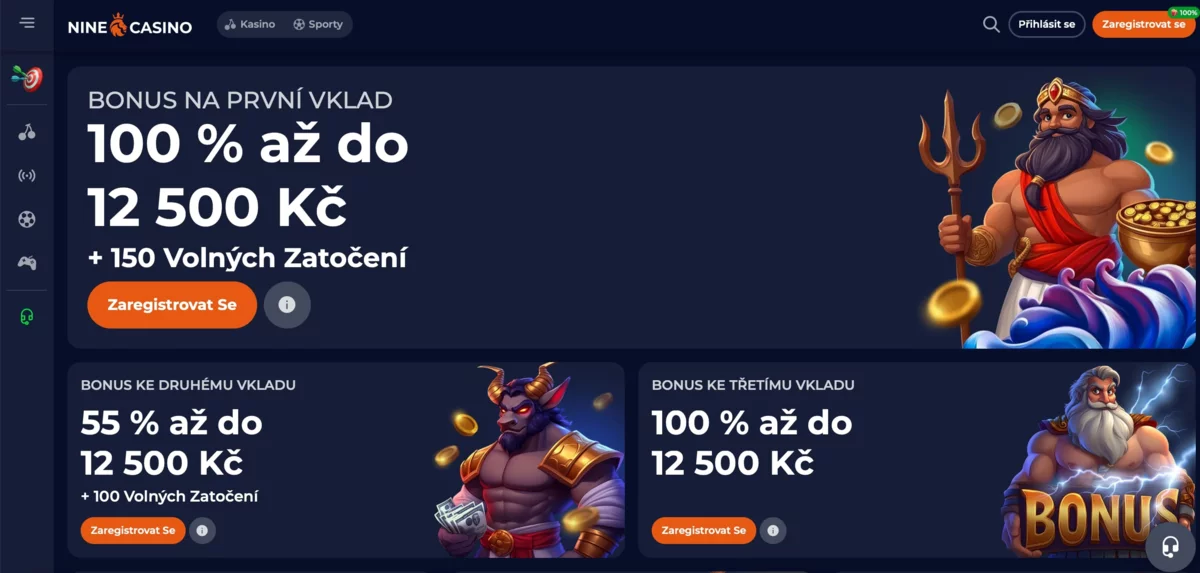Click Zaregistrovat Se on second deposit card

tap(133, 530)
